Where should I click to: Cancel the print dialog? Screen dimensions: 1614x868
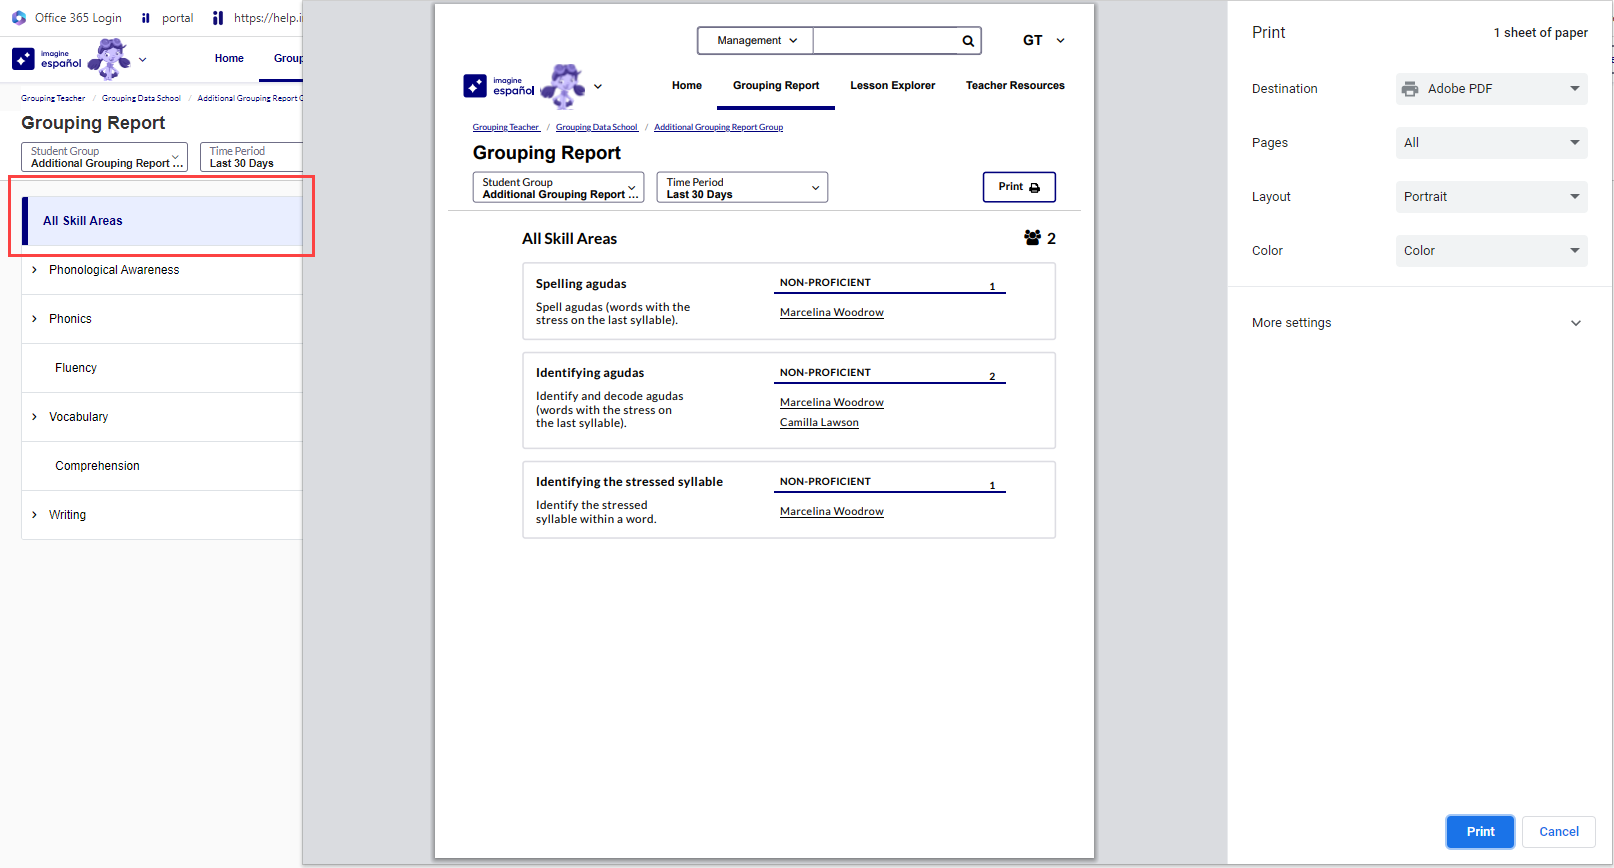(1559, 832)
